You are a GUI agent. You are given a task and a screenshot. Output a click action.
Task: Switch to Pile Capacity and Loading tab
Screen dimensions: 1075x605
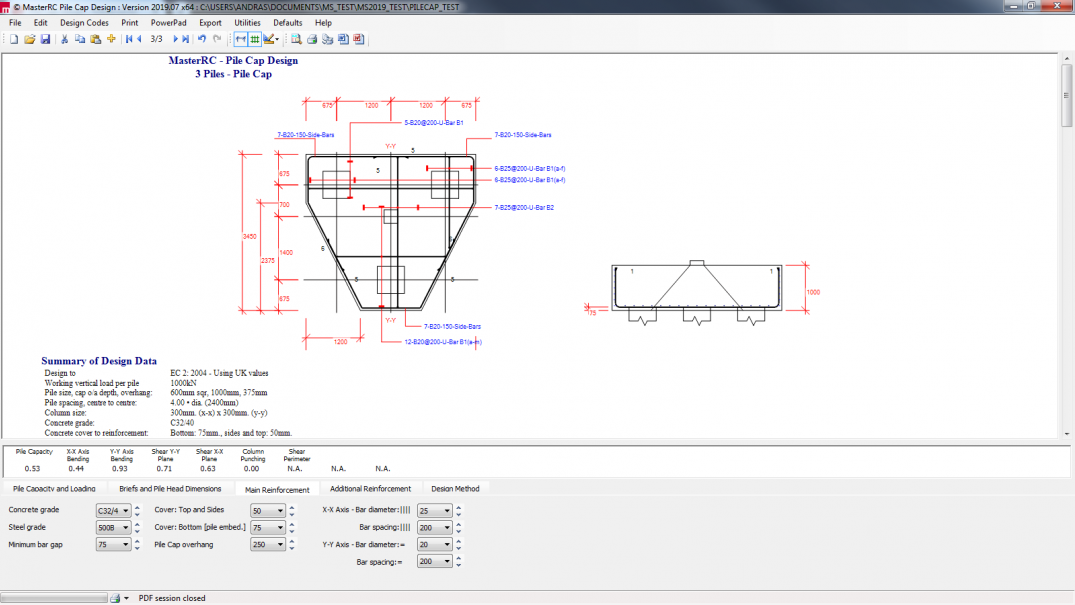click(x=54, y=488)
